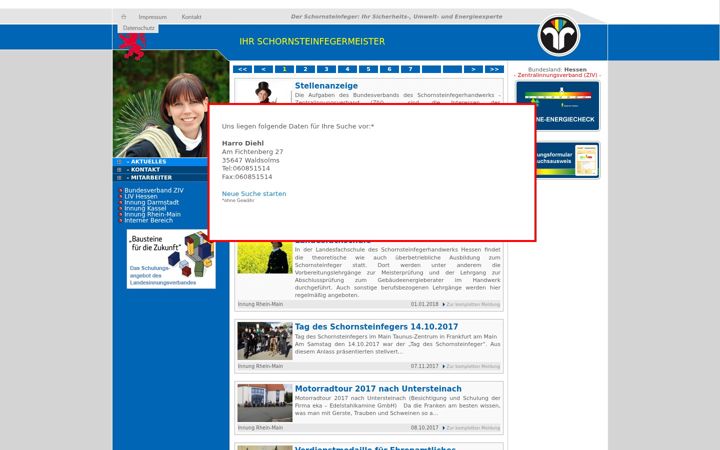Click the icon beside MITARBEITER in the sidebar
Screen dimensions: 720x450
click(119, 178)
